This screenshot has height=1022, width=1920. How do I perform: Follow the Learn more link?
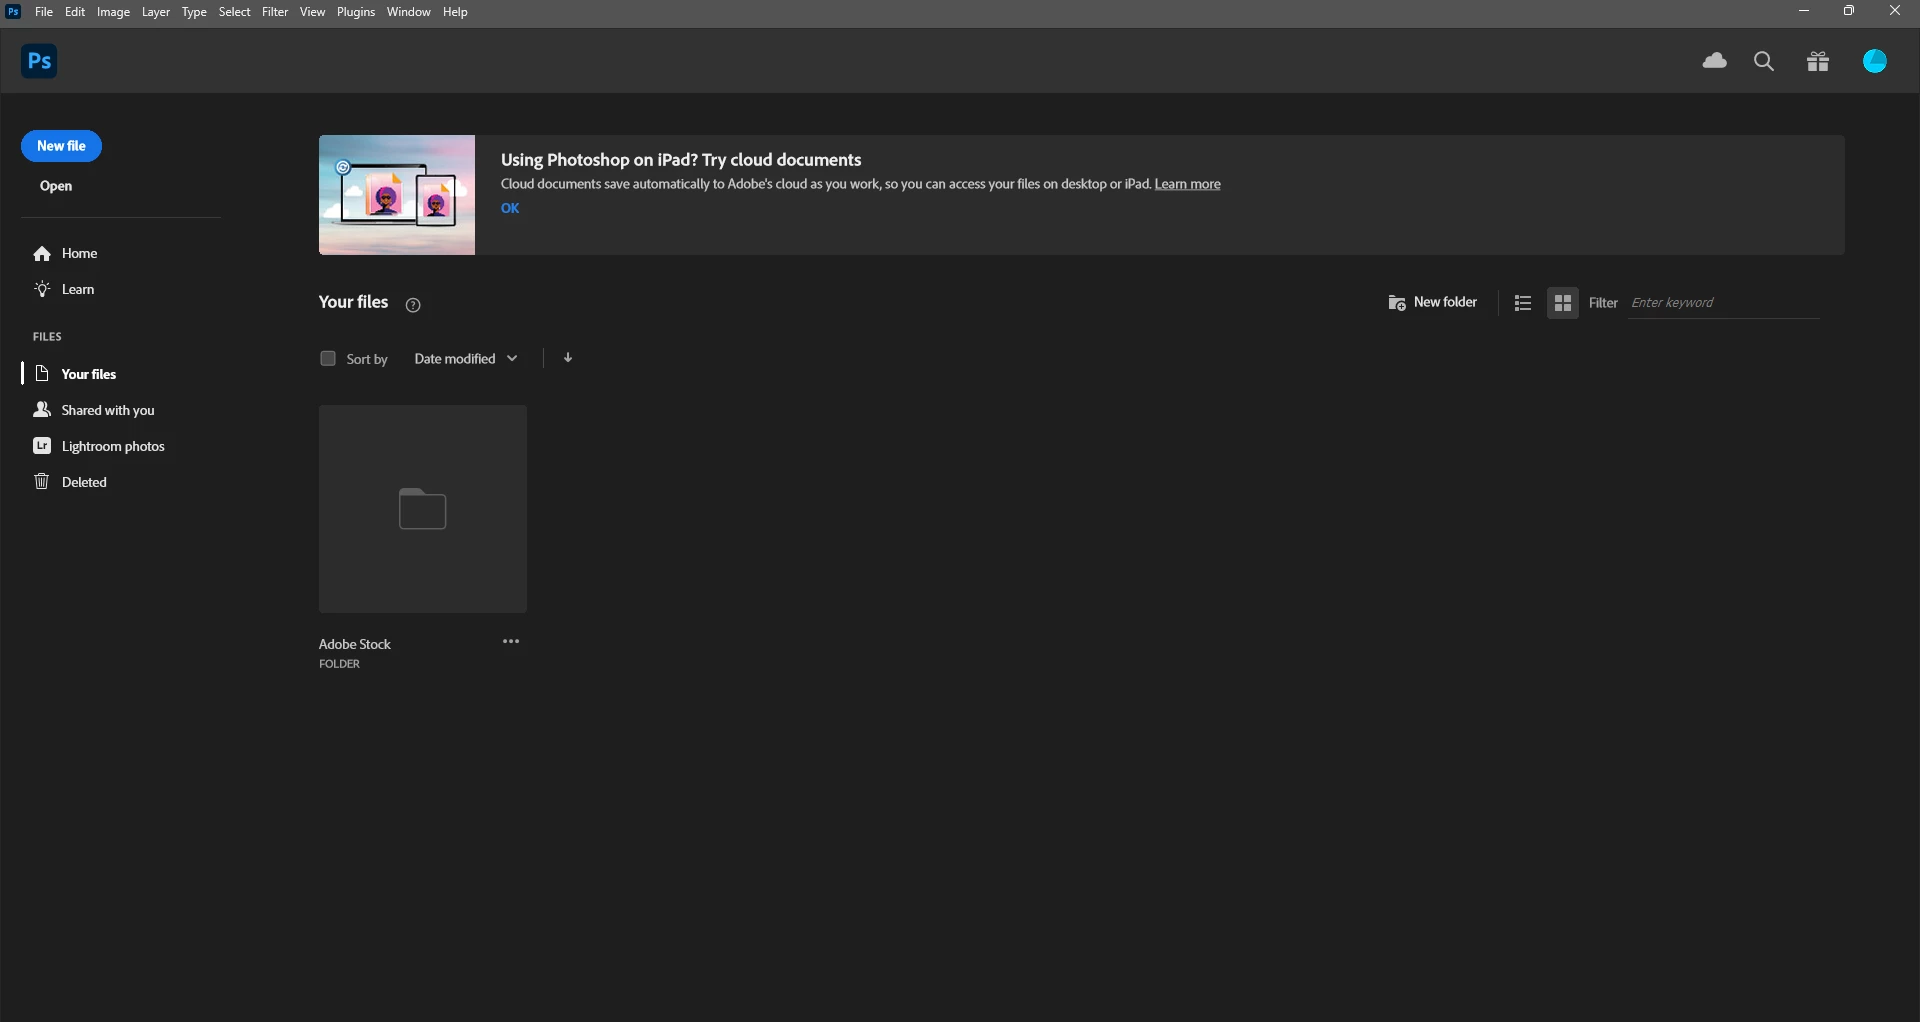(1187, 184)
